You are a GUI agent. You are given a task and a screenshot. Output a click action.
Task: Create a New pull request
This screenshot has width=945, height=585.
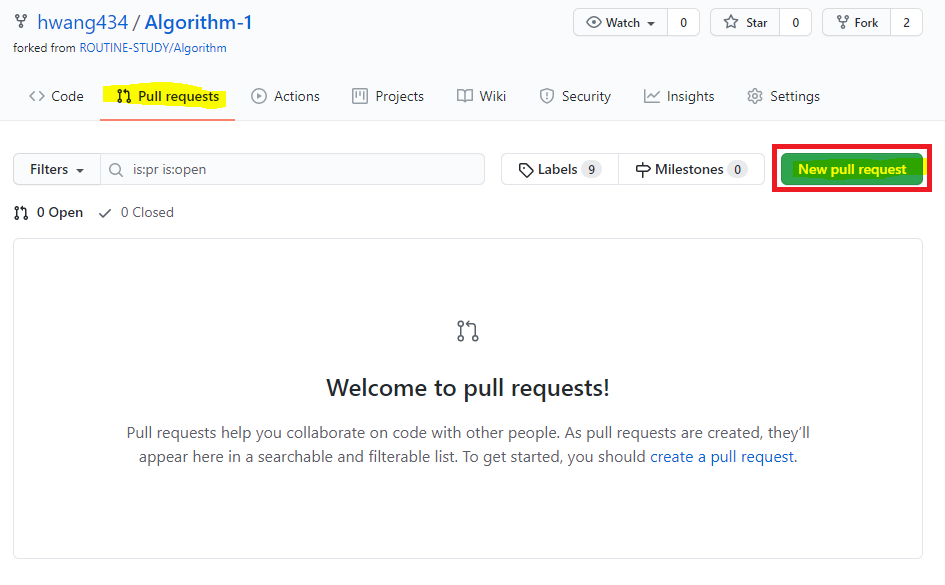click(852, 169)
